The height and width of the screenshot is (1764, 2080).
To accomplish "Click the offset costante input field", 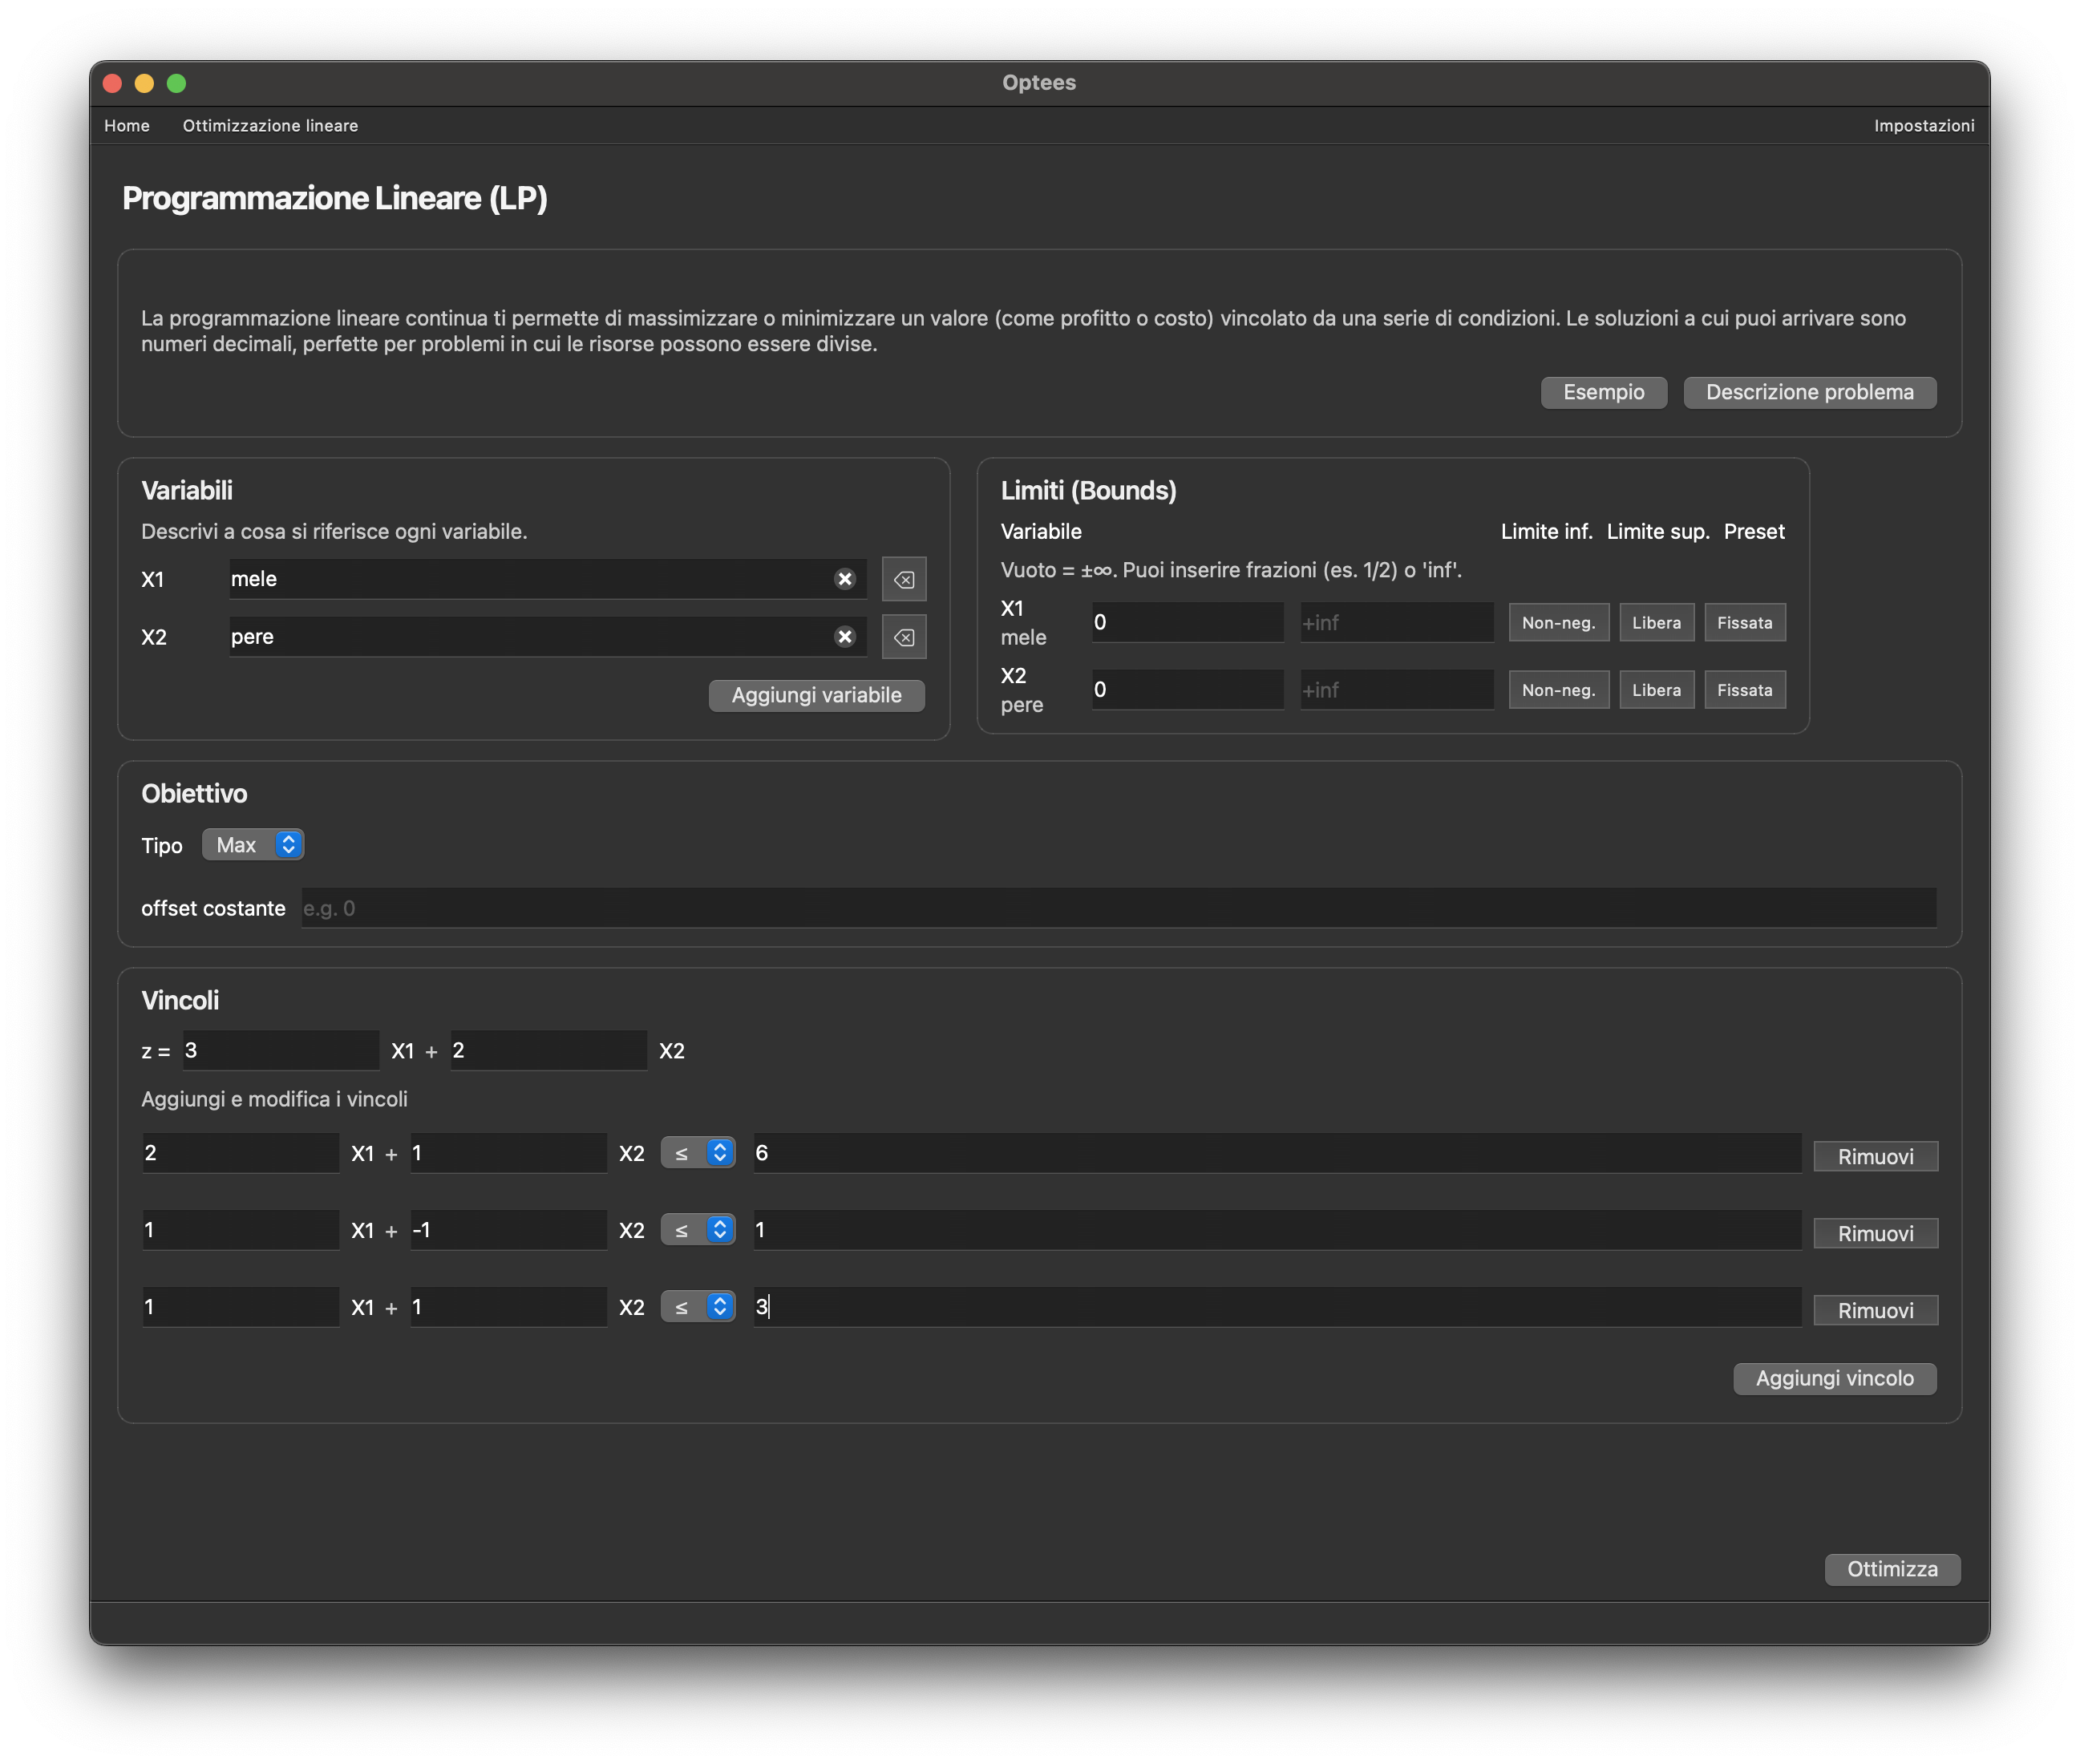I will (x=1118, y=908).
